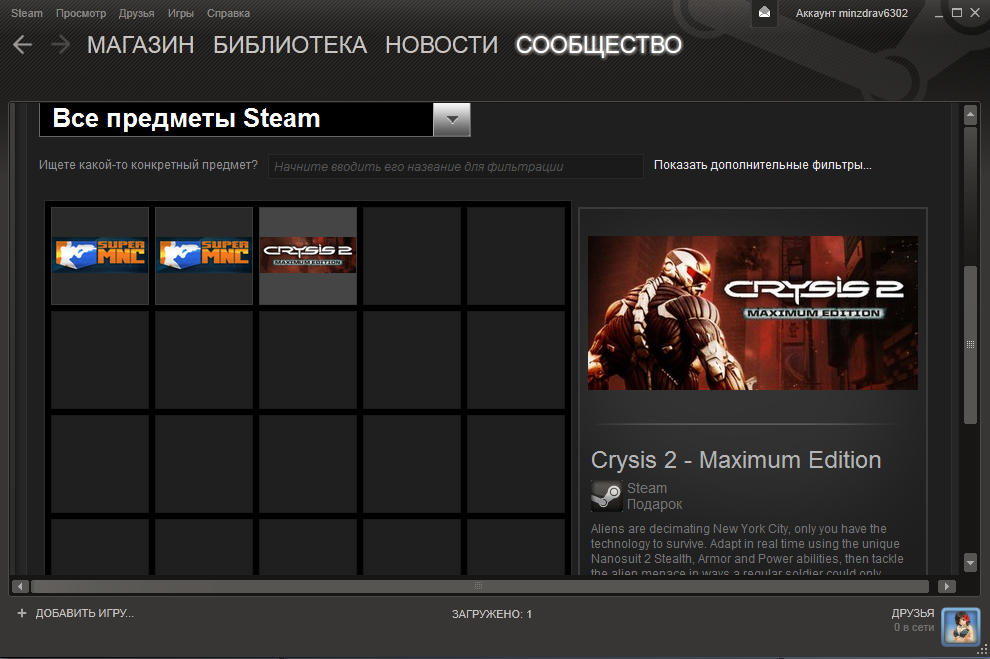Open the Steam menu
Viewport: 990px width, 659px height.
[x=27, y=13]
